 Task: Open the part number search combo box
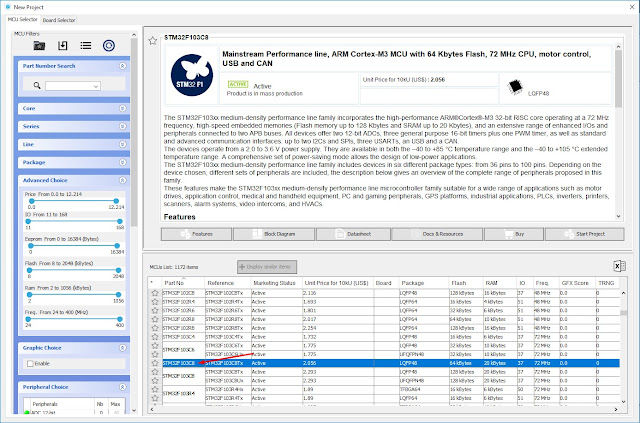pos(73,86)
